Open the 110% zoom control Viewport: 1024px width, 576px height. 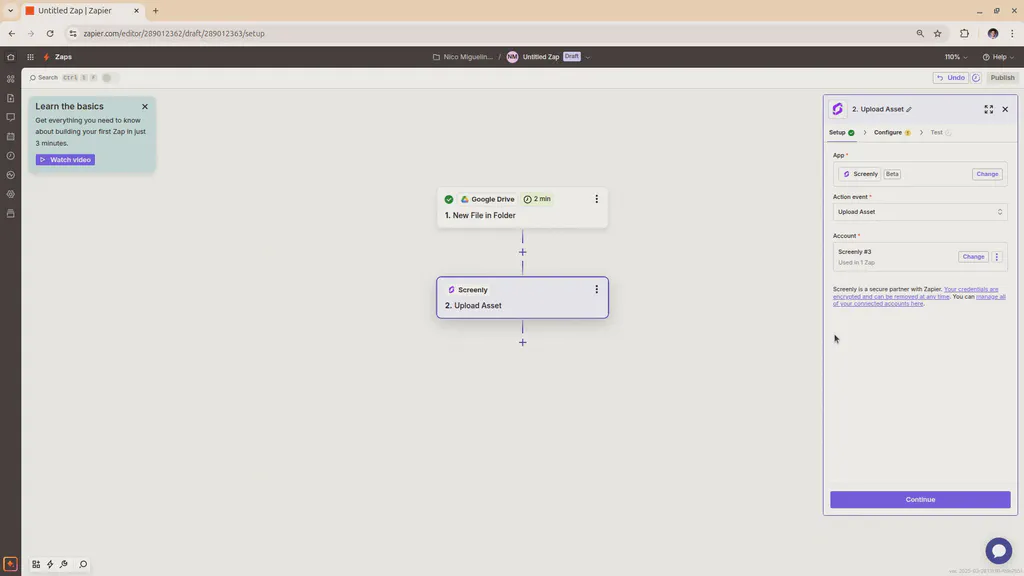click(953, 57)
